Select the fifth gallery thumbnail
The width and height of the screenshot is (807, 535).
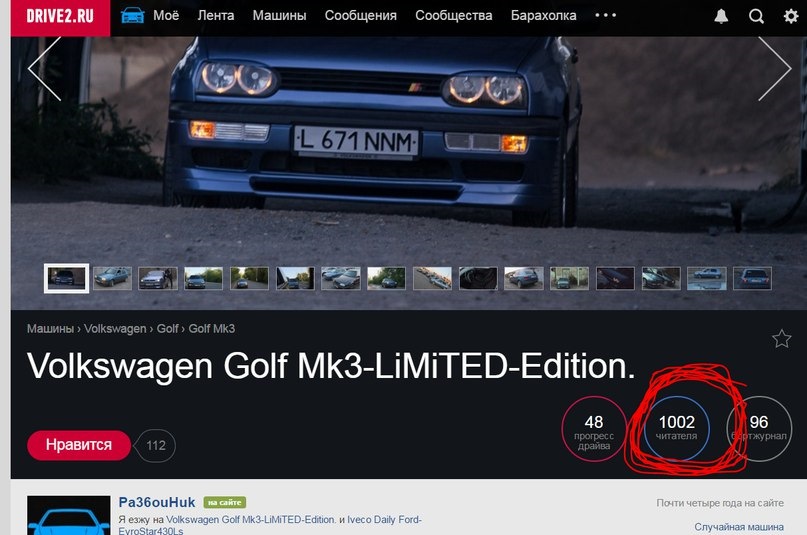(250, 278)
